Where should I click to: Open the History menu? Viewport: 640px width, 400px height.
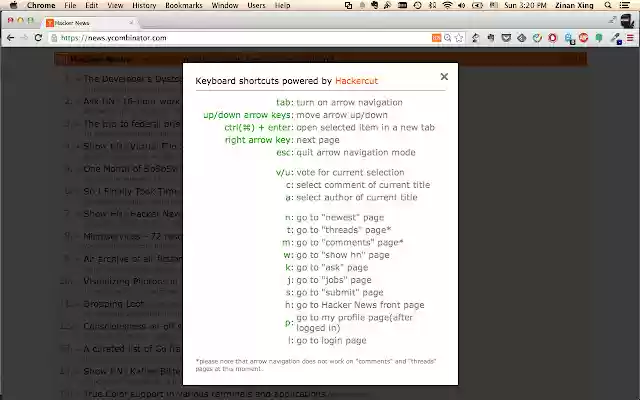click(x=144, y=5)
